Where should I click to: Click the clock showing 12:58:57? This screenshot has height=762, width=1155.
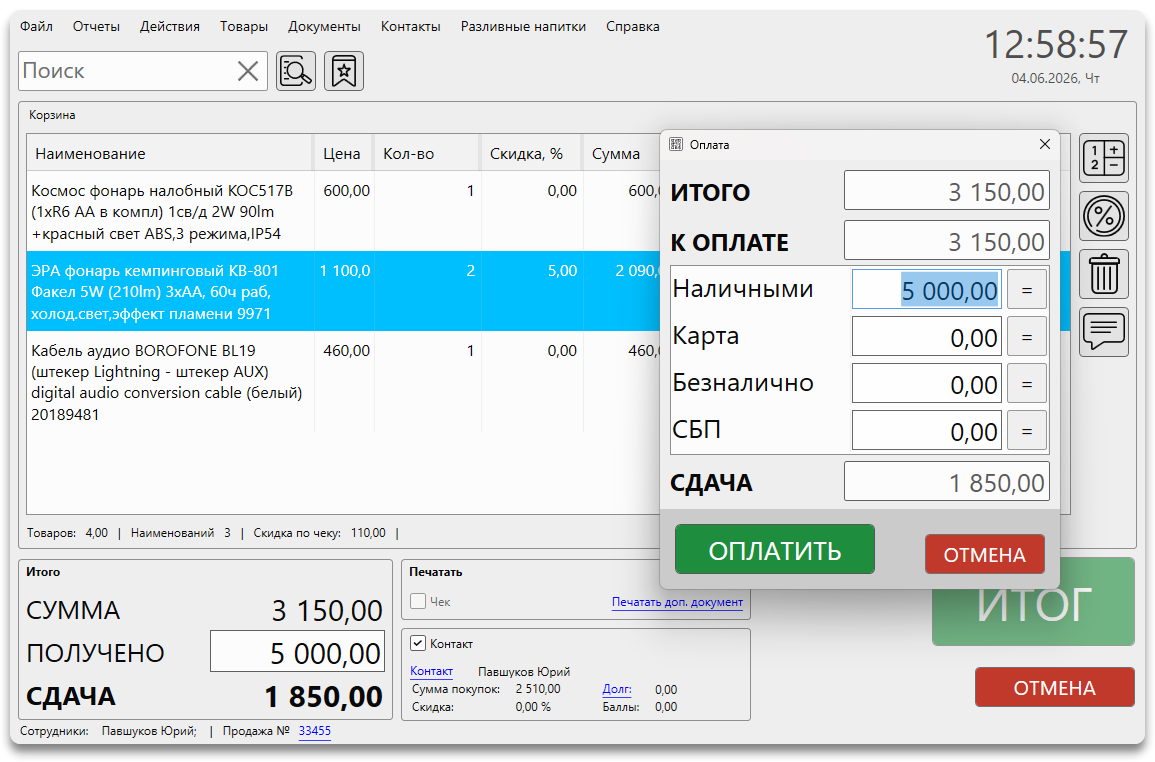(1056, 44)
